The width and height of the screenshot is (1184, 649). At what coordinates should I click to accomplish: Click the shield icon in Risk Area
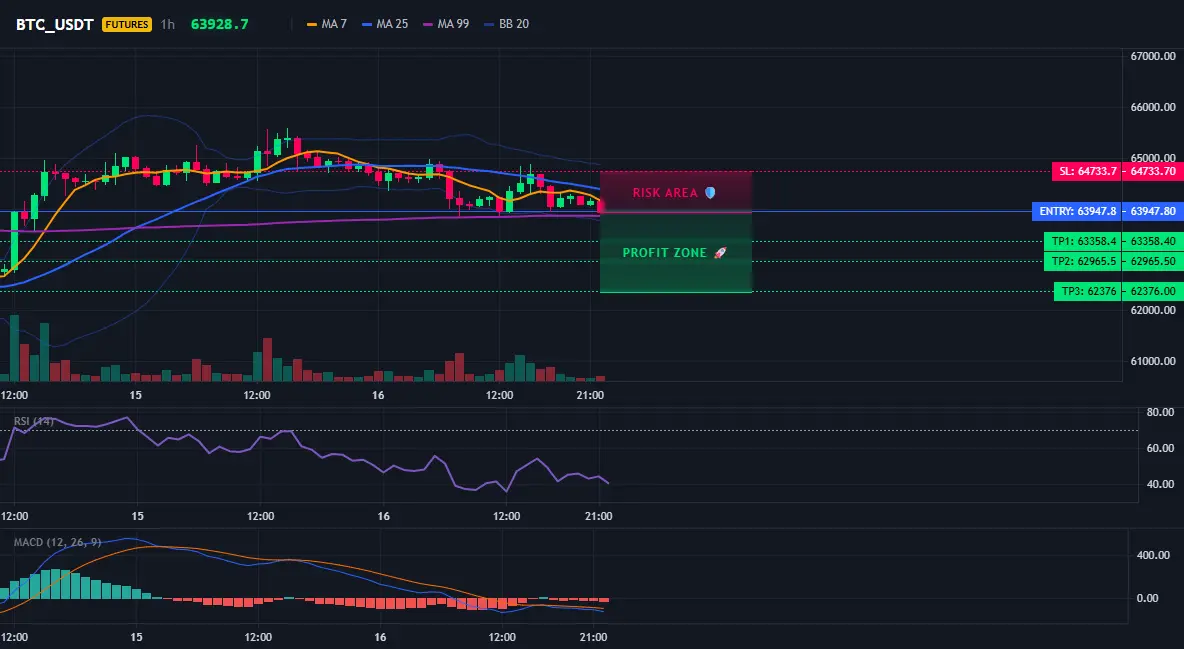pos(709,193)
